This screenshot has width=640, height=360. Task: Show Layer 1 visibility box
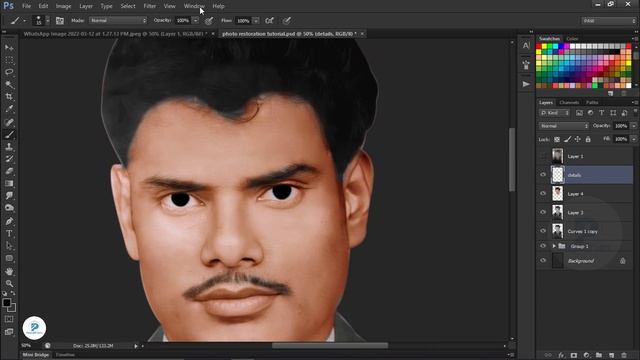[543, 156]
